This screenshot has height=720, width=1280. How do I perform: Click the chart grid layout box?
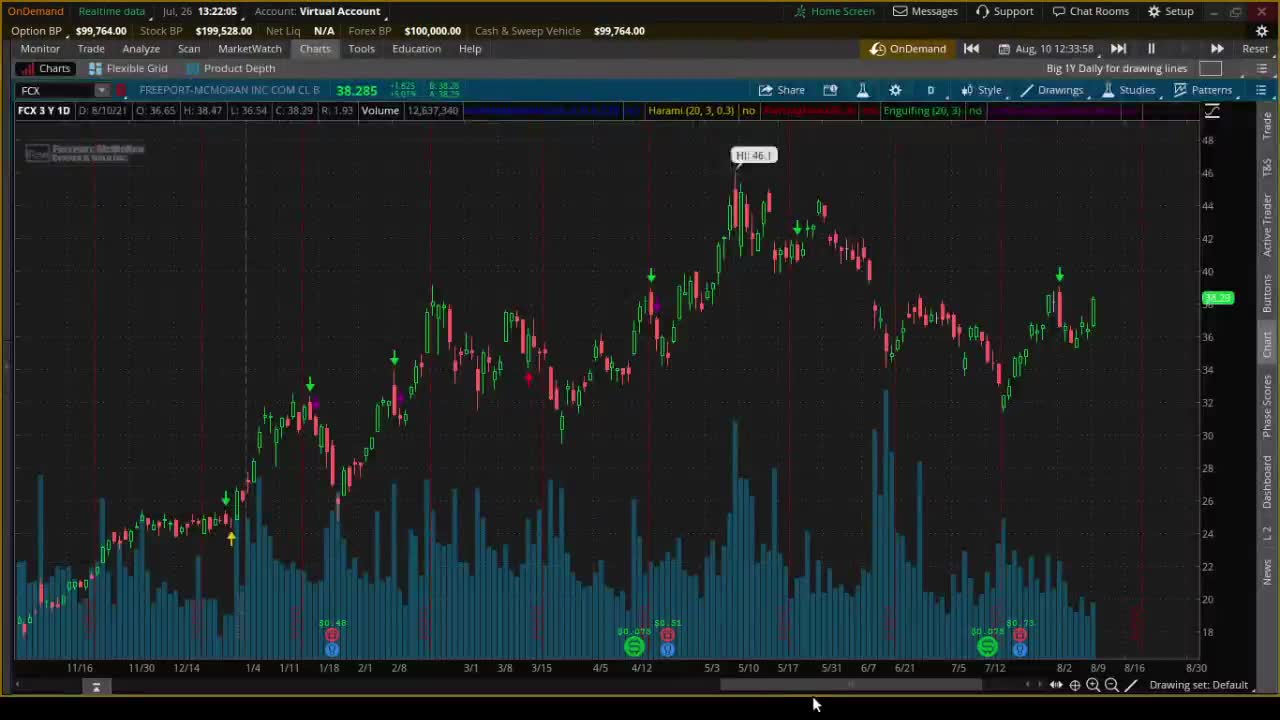point(1210,68)
